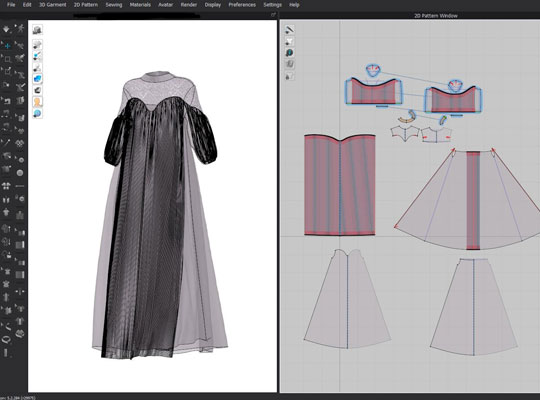Select the curved tan cuff pattern piece
Viewport: 540px width, 400px height.
(407, 117)
